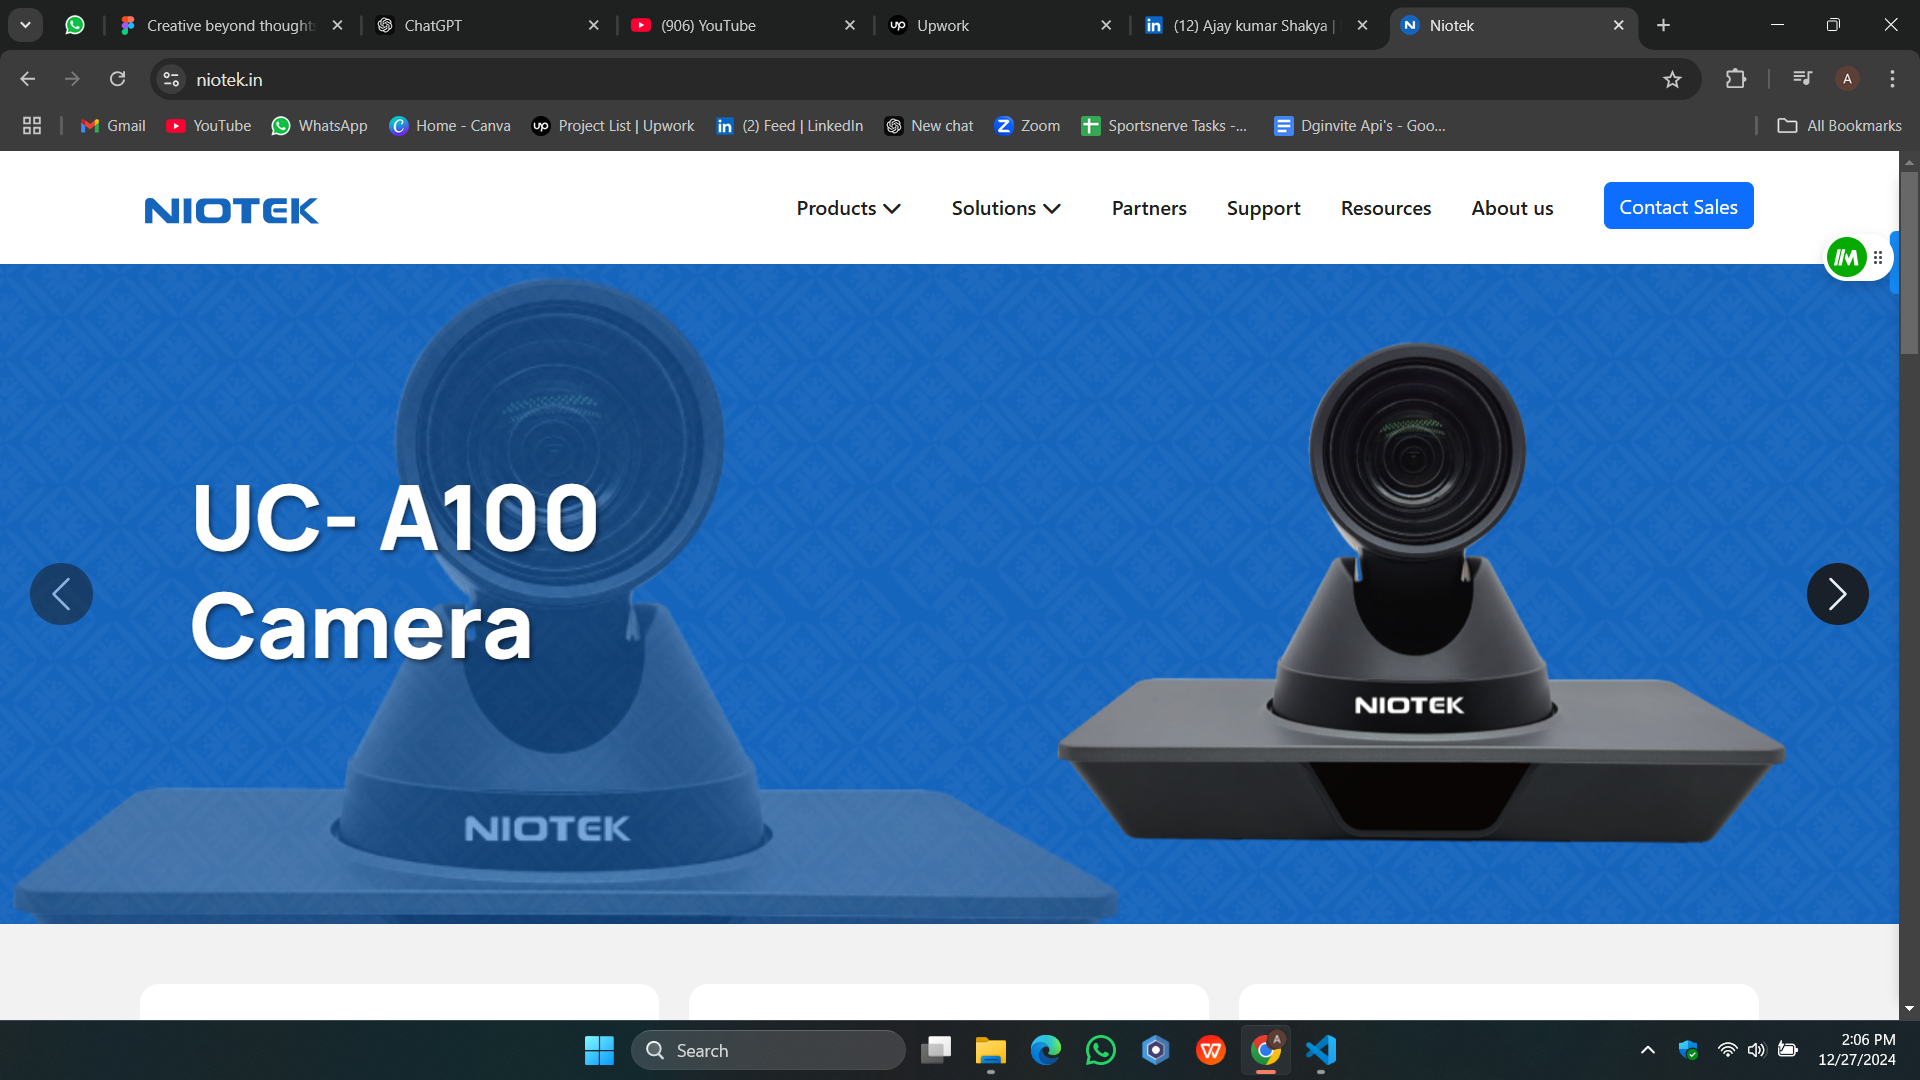Open the Sportsnerve Tasks bookmark

coord(1164,126)
